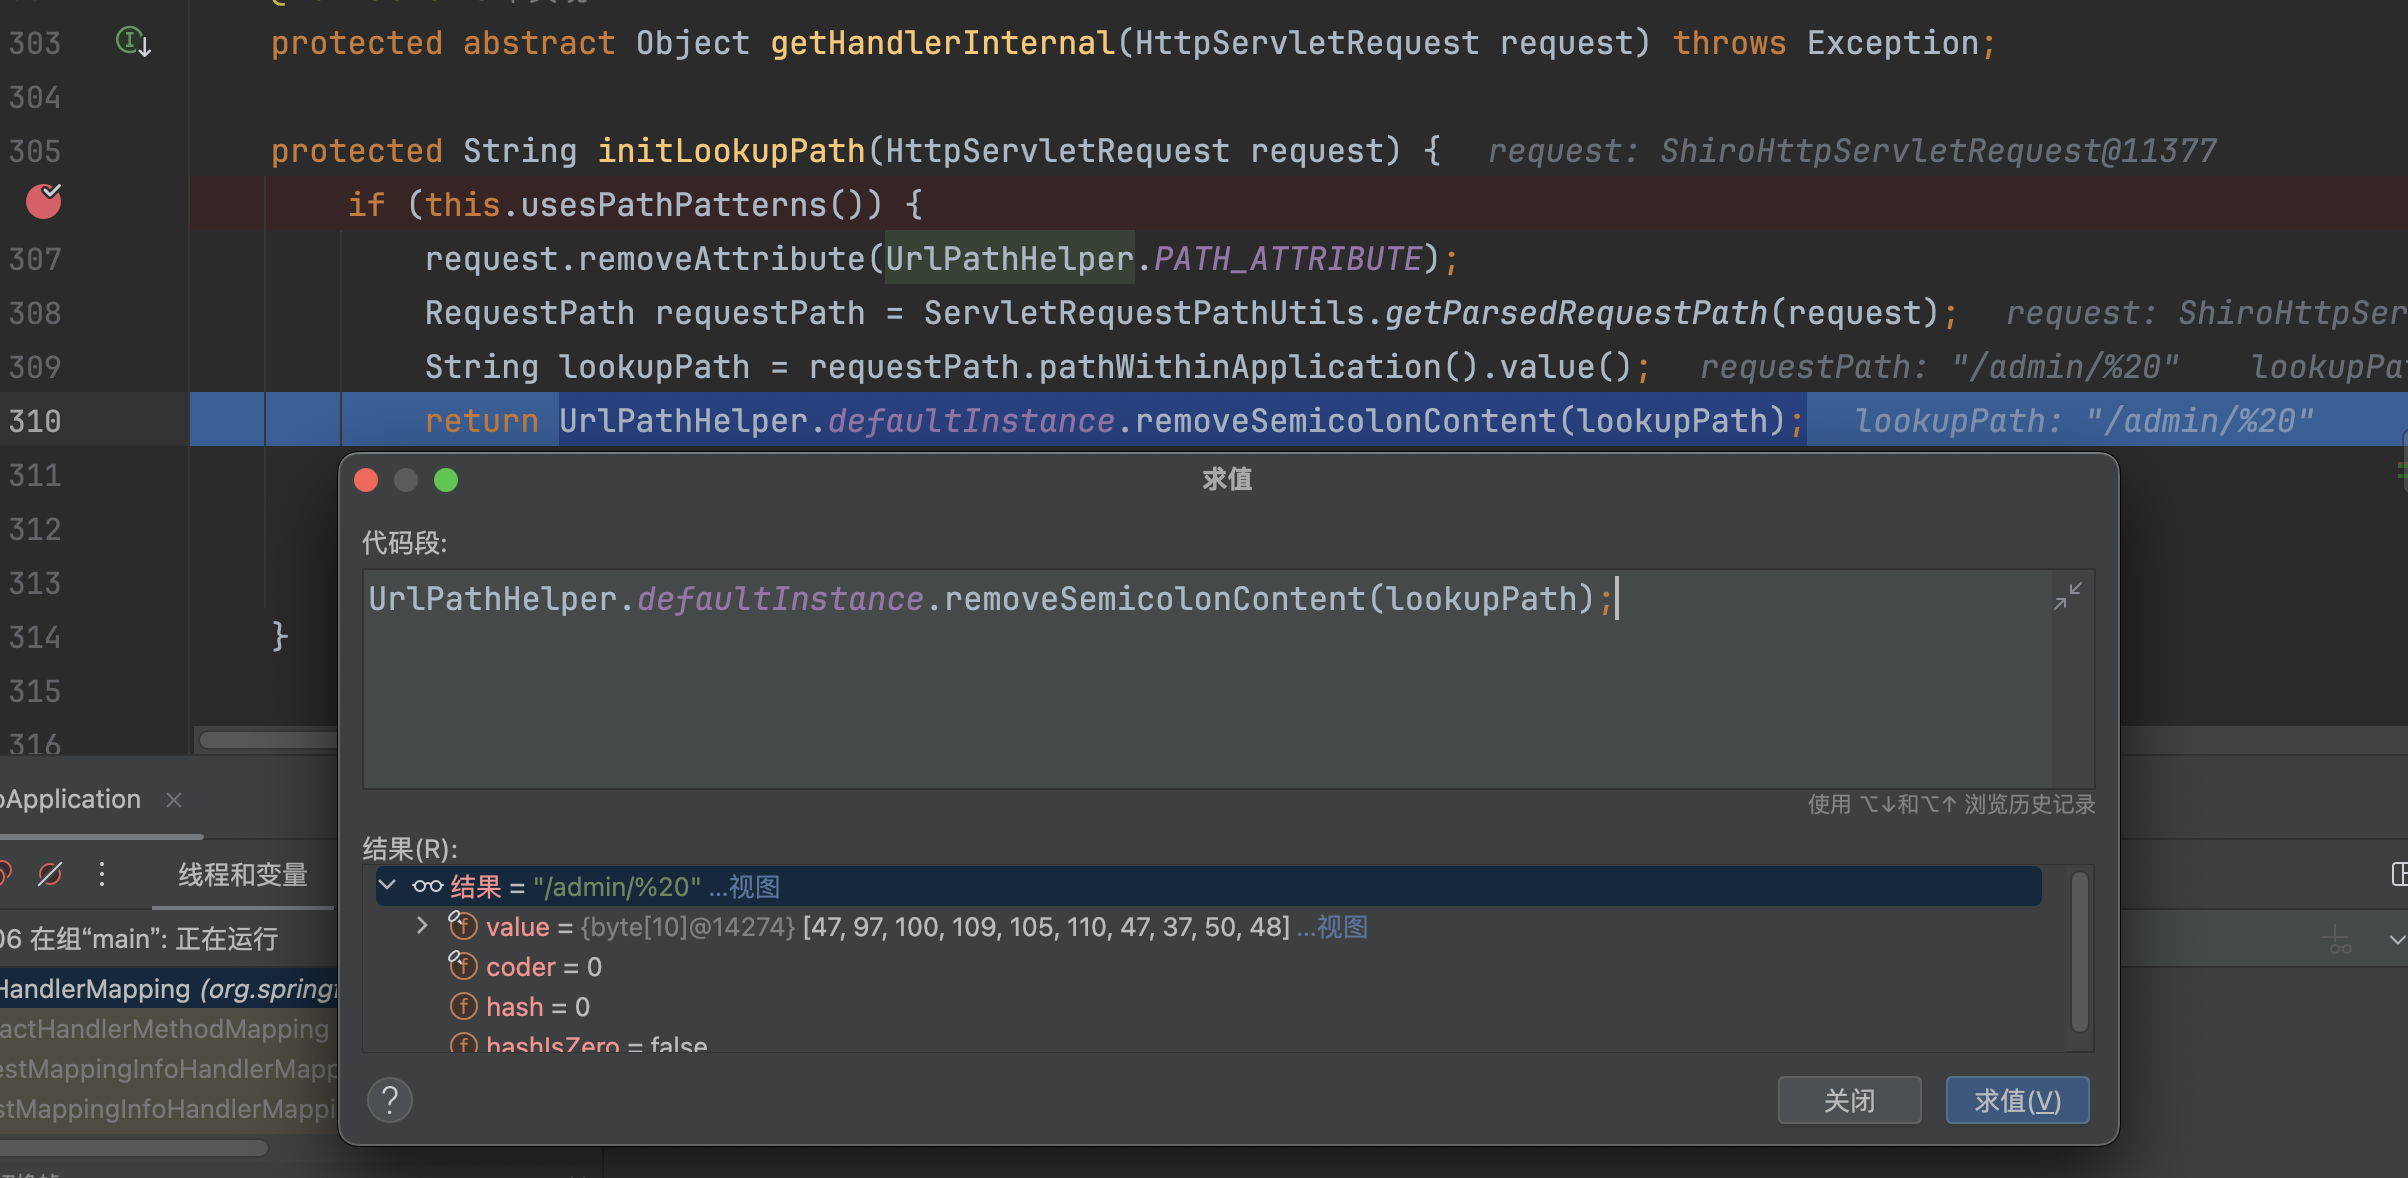This screenshot has height=1178, width=2408.
Task: Click the implemented-method gutter icon on line 303
Action: (x=132, y=42)
